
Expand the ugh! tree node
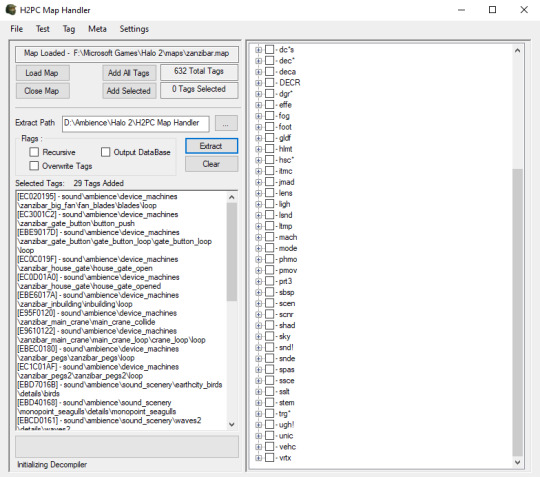click(258, 425)
